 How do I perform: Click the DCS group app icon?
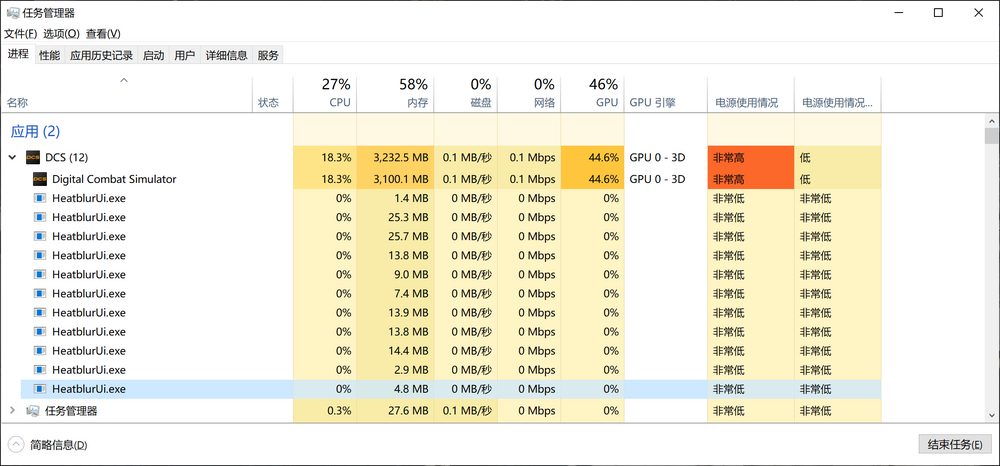pyautogui.click(x=33, y=157)
